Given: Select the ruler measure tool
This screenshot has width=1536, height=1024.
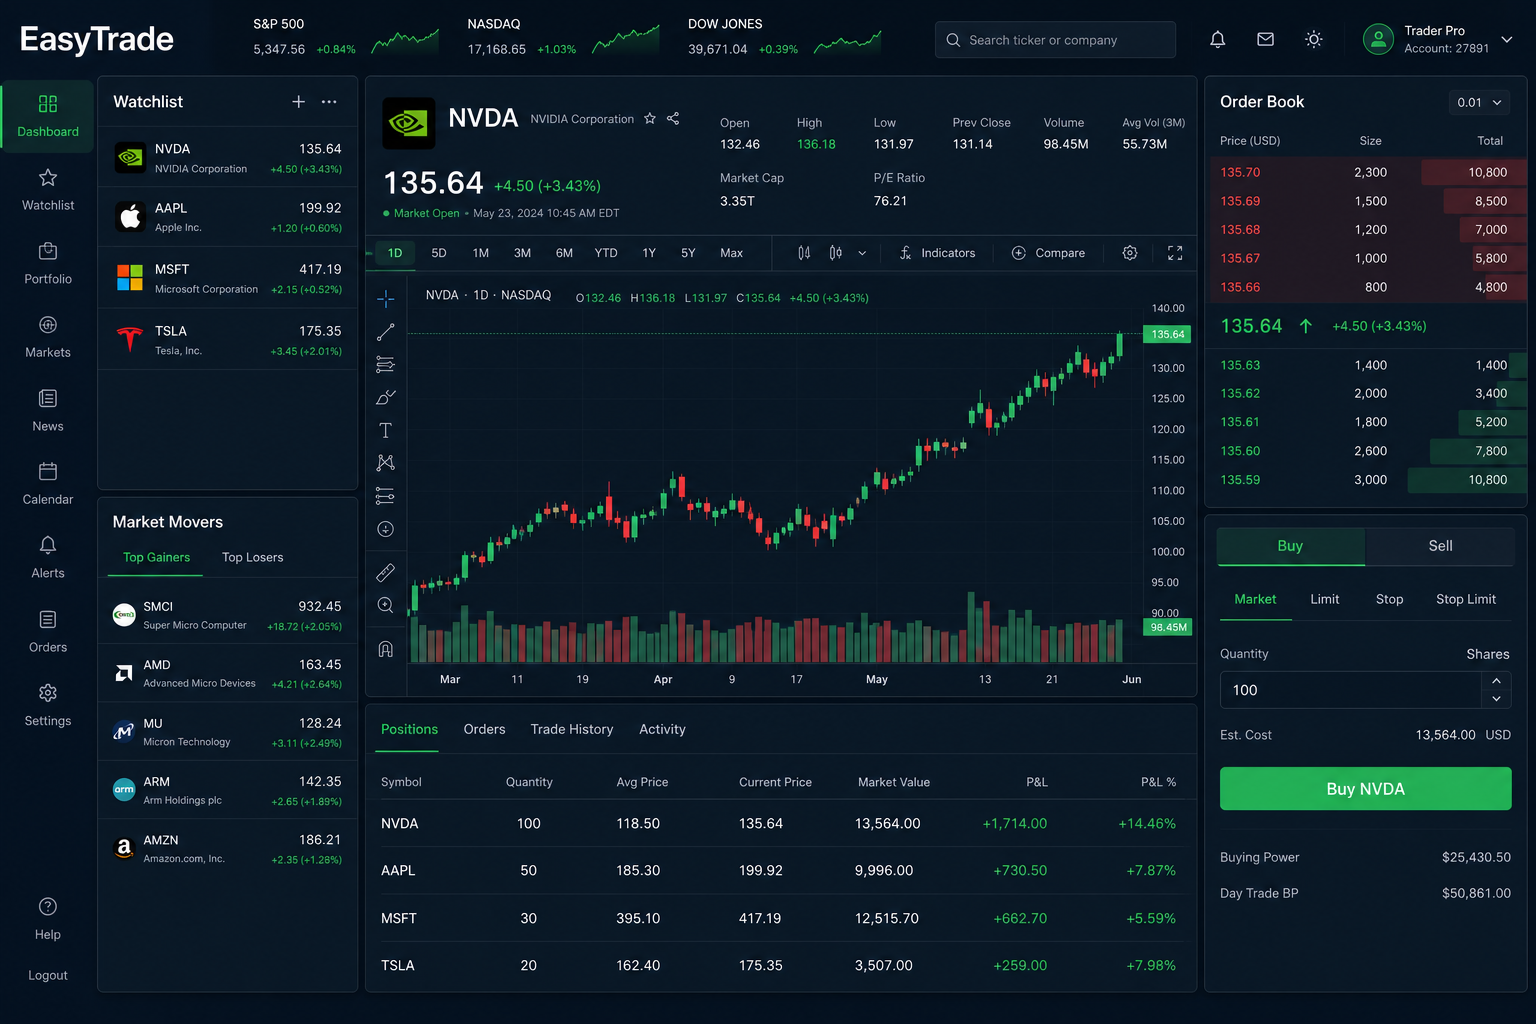Looking at the screenshot, I should coord(385,572).
